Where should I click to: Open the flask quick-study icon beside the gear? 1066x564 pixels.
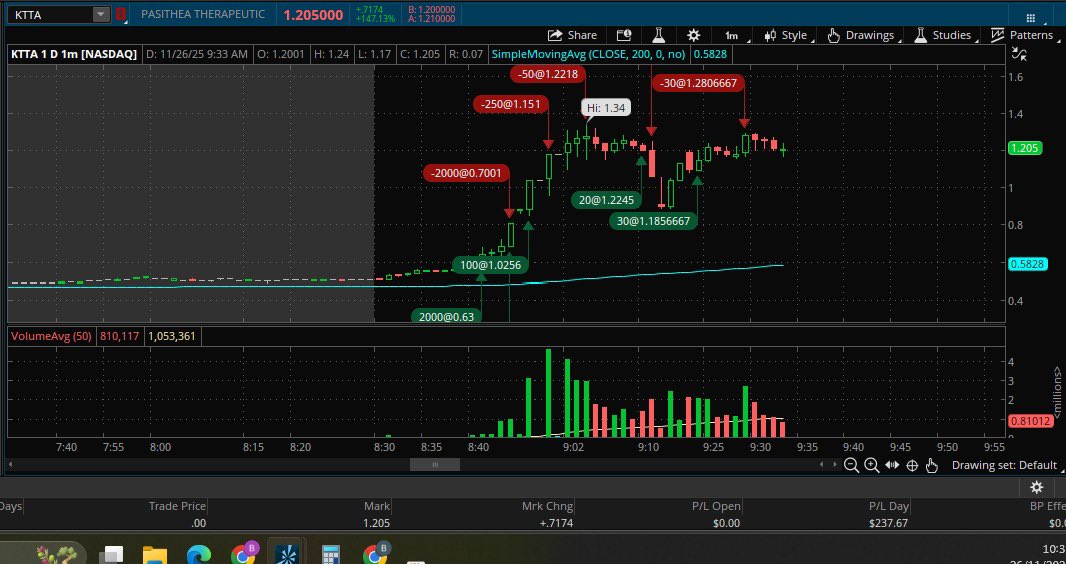click(658, 35)
